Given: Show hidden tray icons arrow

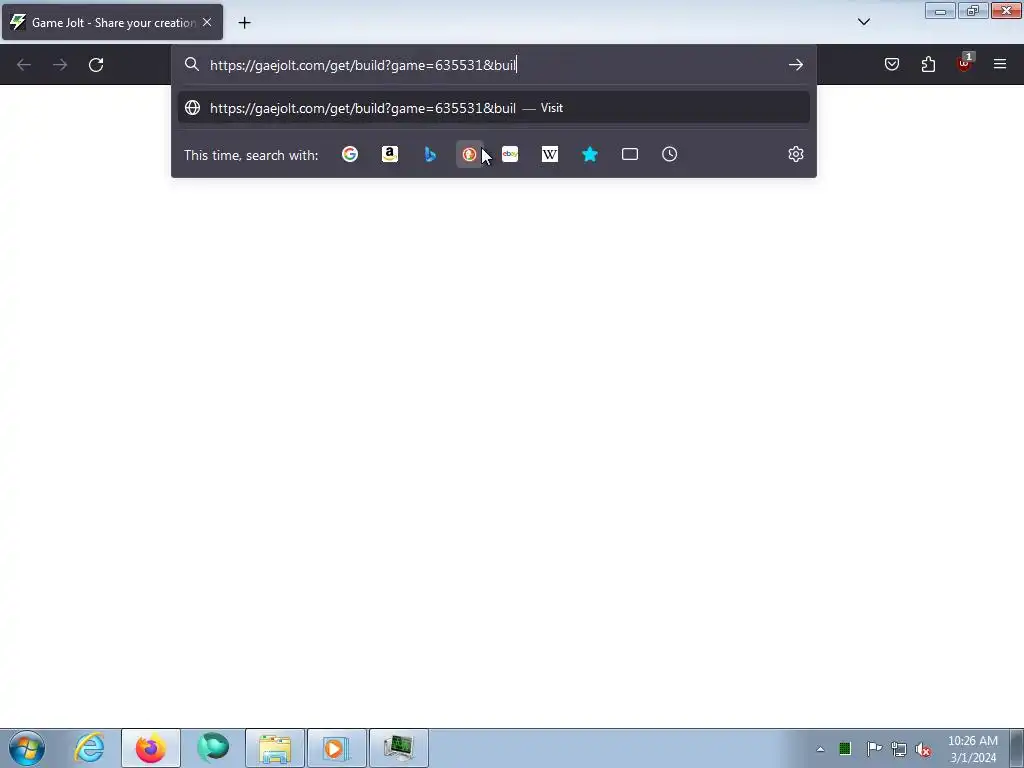Looking at the screenshot, I should (x=820, y=749).
